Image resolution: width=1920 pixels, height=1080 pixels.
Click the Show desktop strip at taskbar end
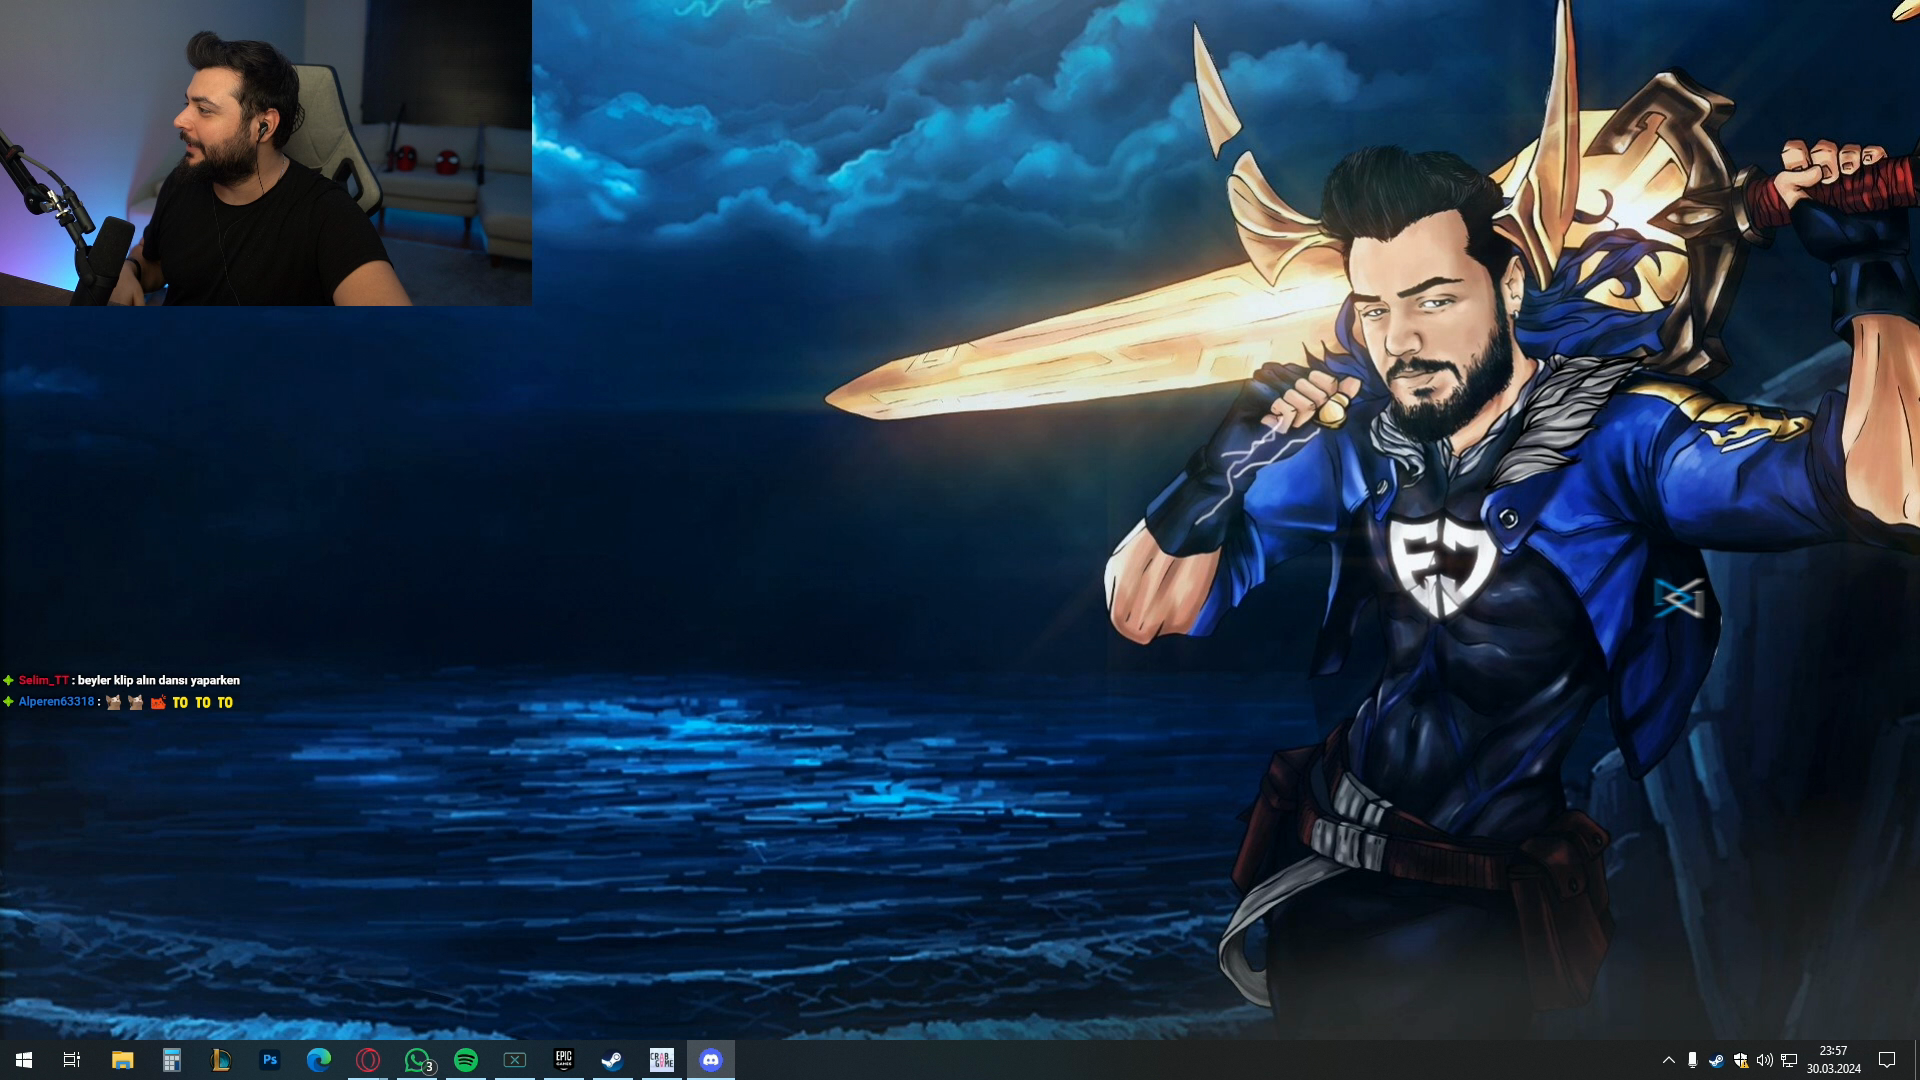point(1916,1060)
